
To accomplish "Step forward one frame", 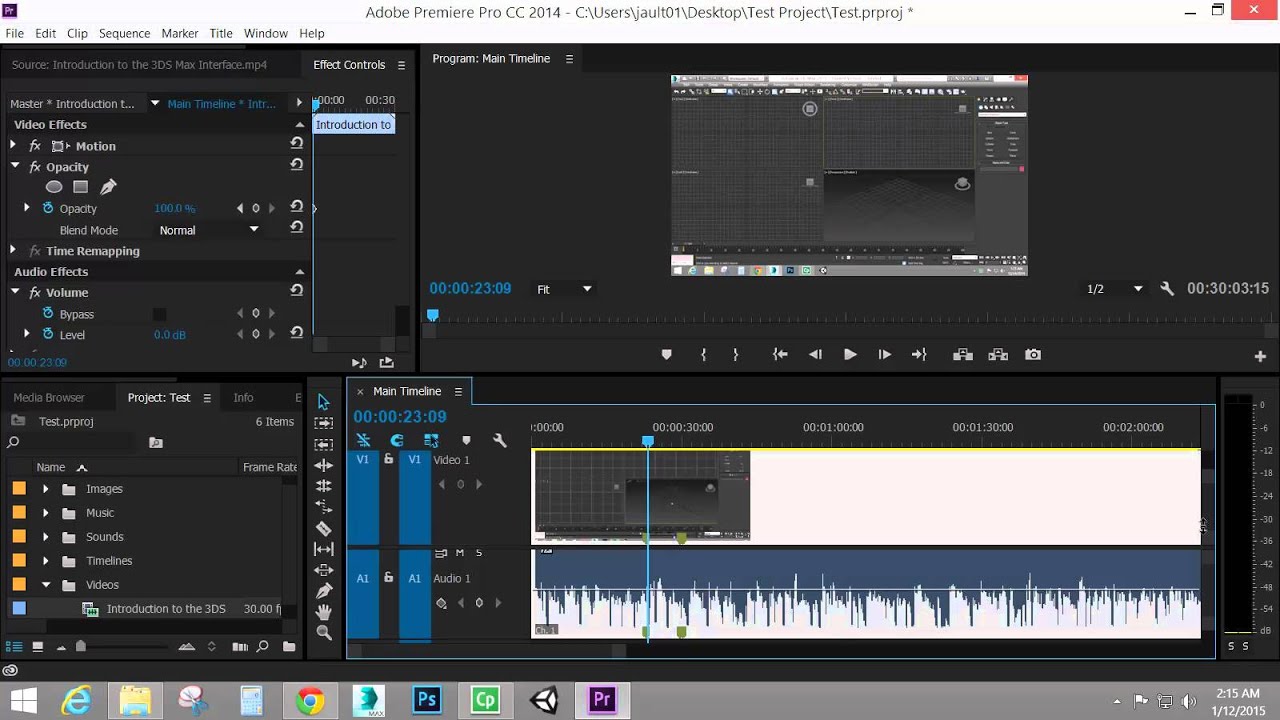I will [885, 355].
